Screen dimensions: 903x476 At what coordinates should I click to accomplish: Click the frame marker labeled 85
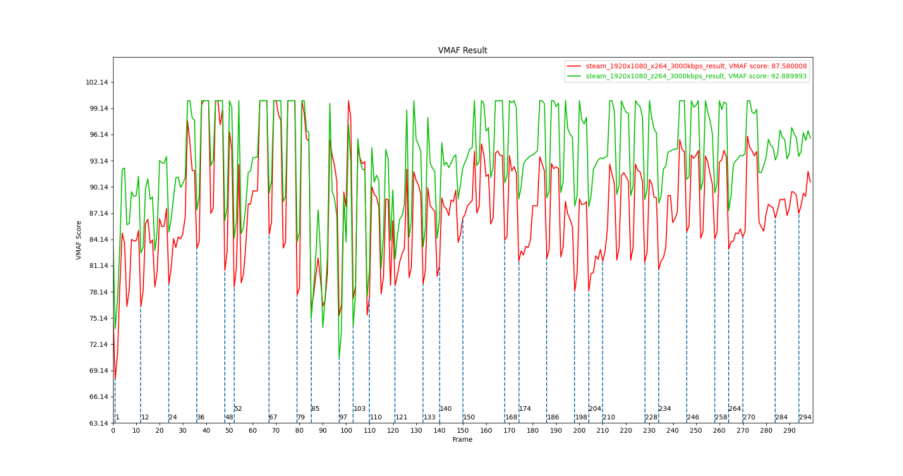pyautogui.click(x=315, y=408)
